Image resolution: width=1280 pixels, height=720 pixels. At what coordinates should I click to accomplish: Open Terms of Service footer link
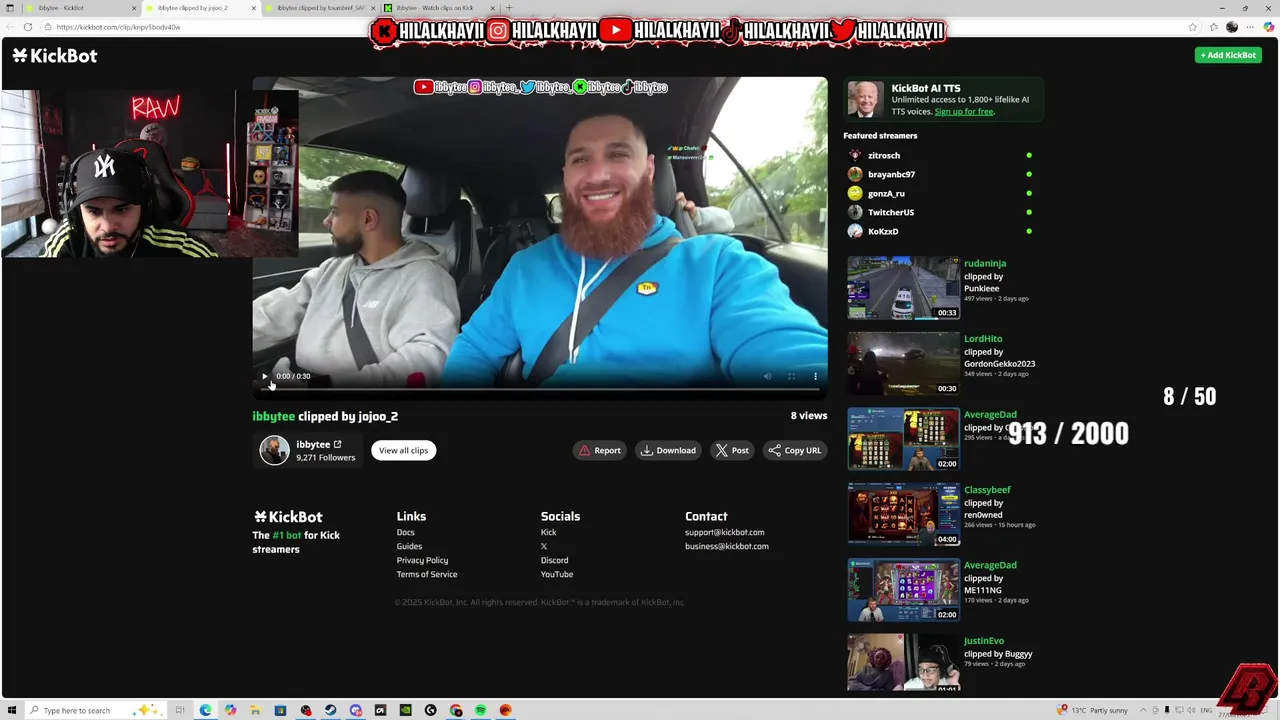click(x=427, y=574)
